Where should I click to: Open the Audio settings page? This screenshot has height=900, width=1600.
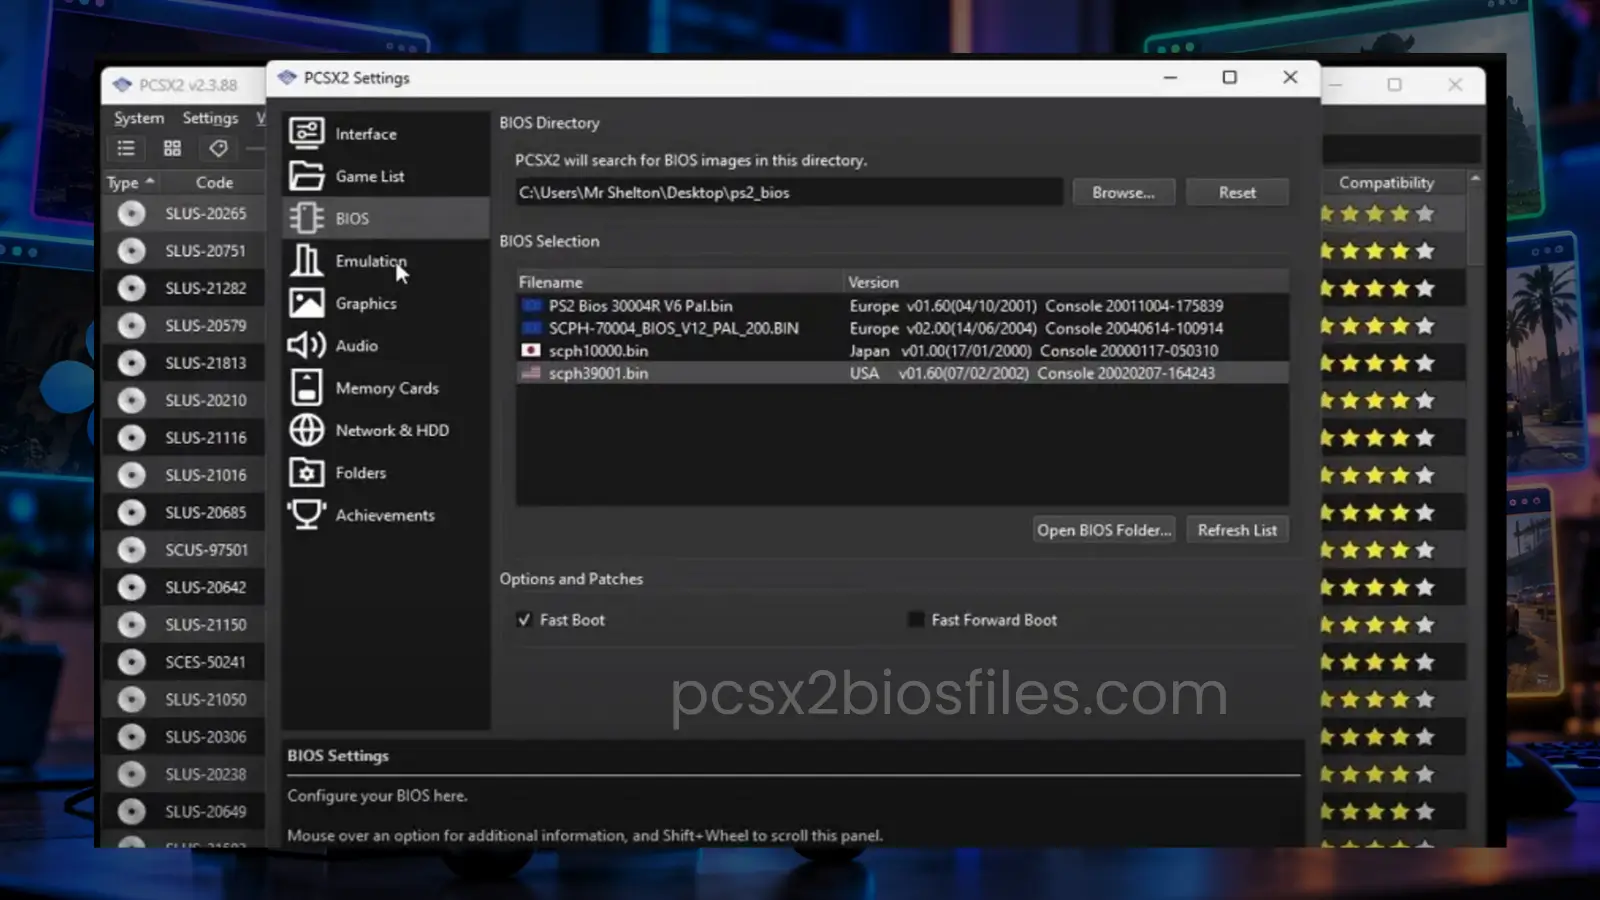coord(385,345)
